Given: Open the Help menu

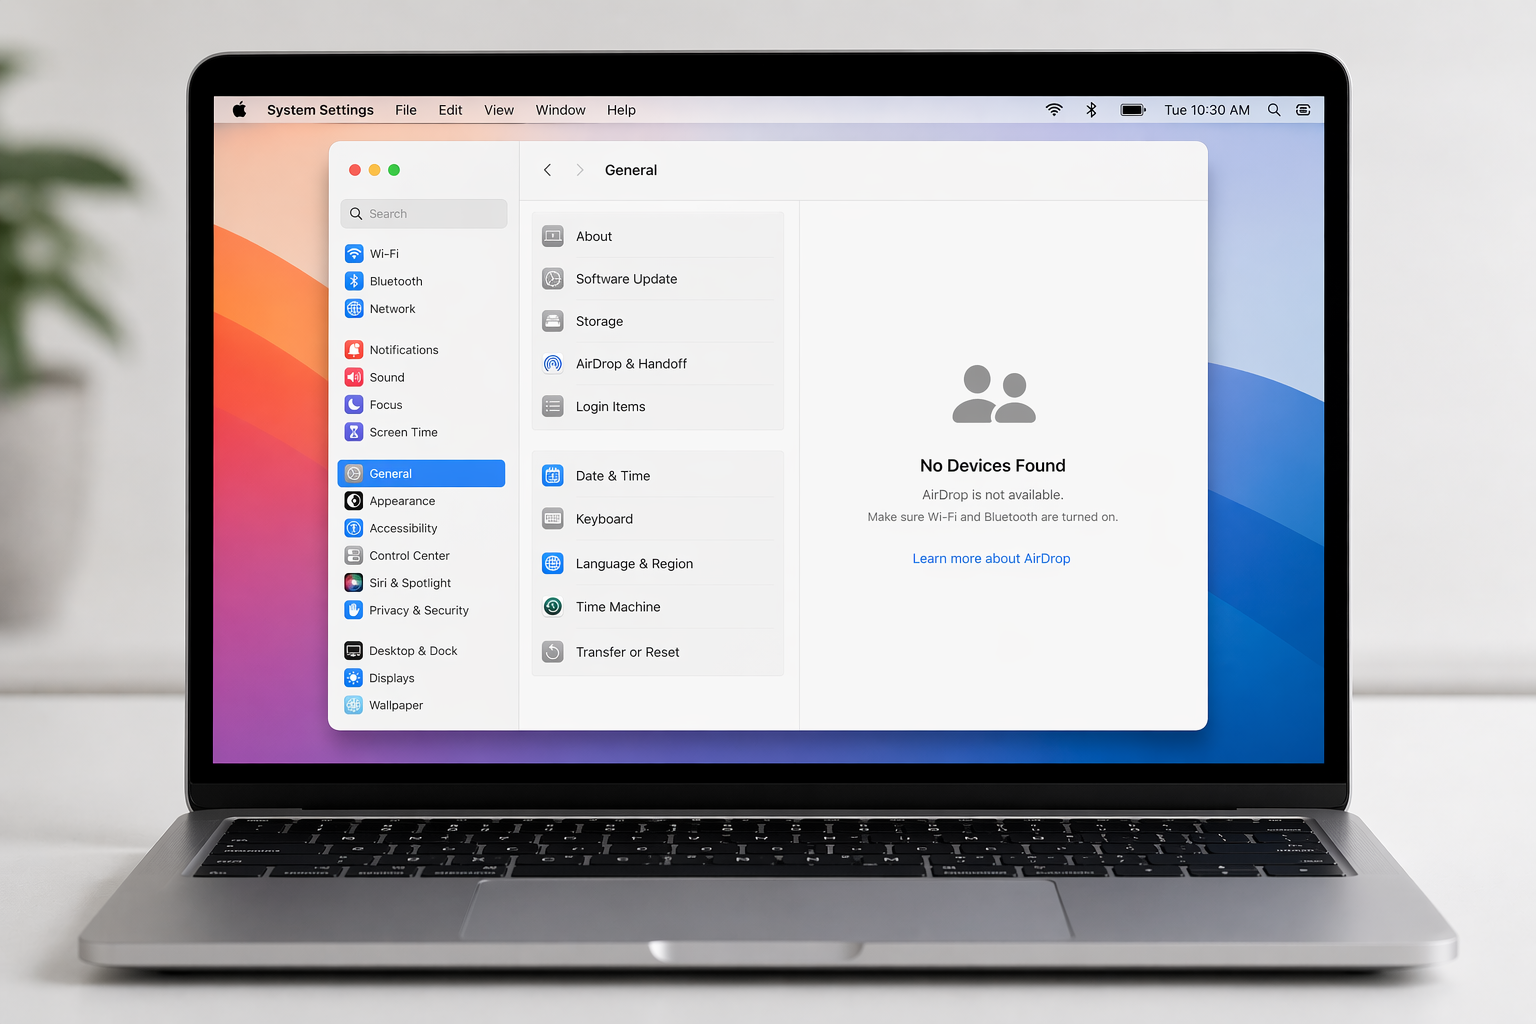Looking at the screenshot, I should (x=621, y=110).
